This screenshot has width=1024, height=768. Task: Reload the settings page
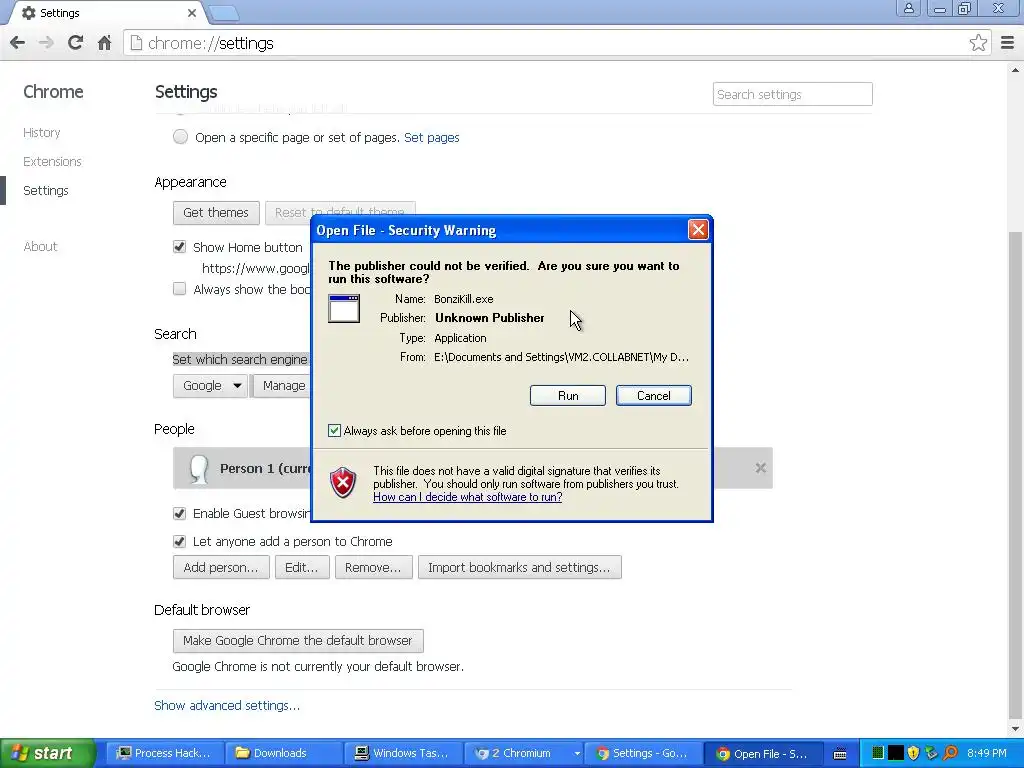(x=75, y=43)
